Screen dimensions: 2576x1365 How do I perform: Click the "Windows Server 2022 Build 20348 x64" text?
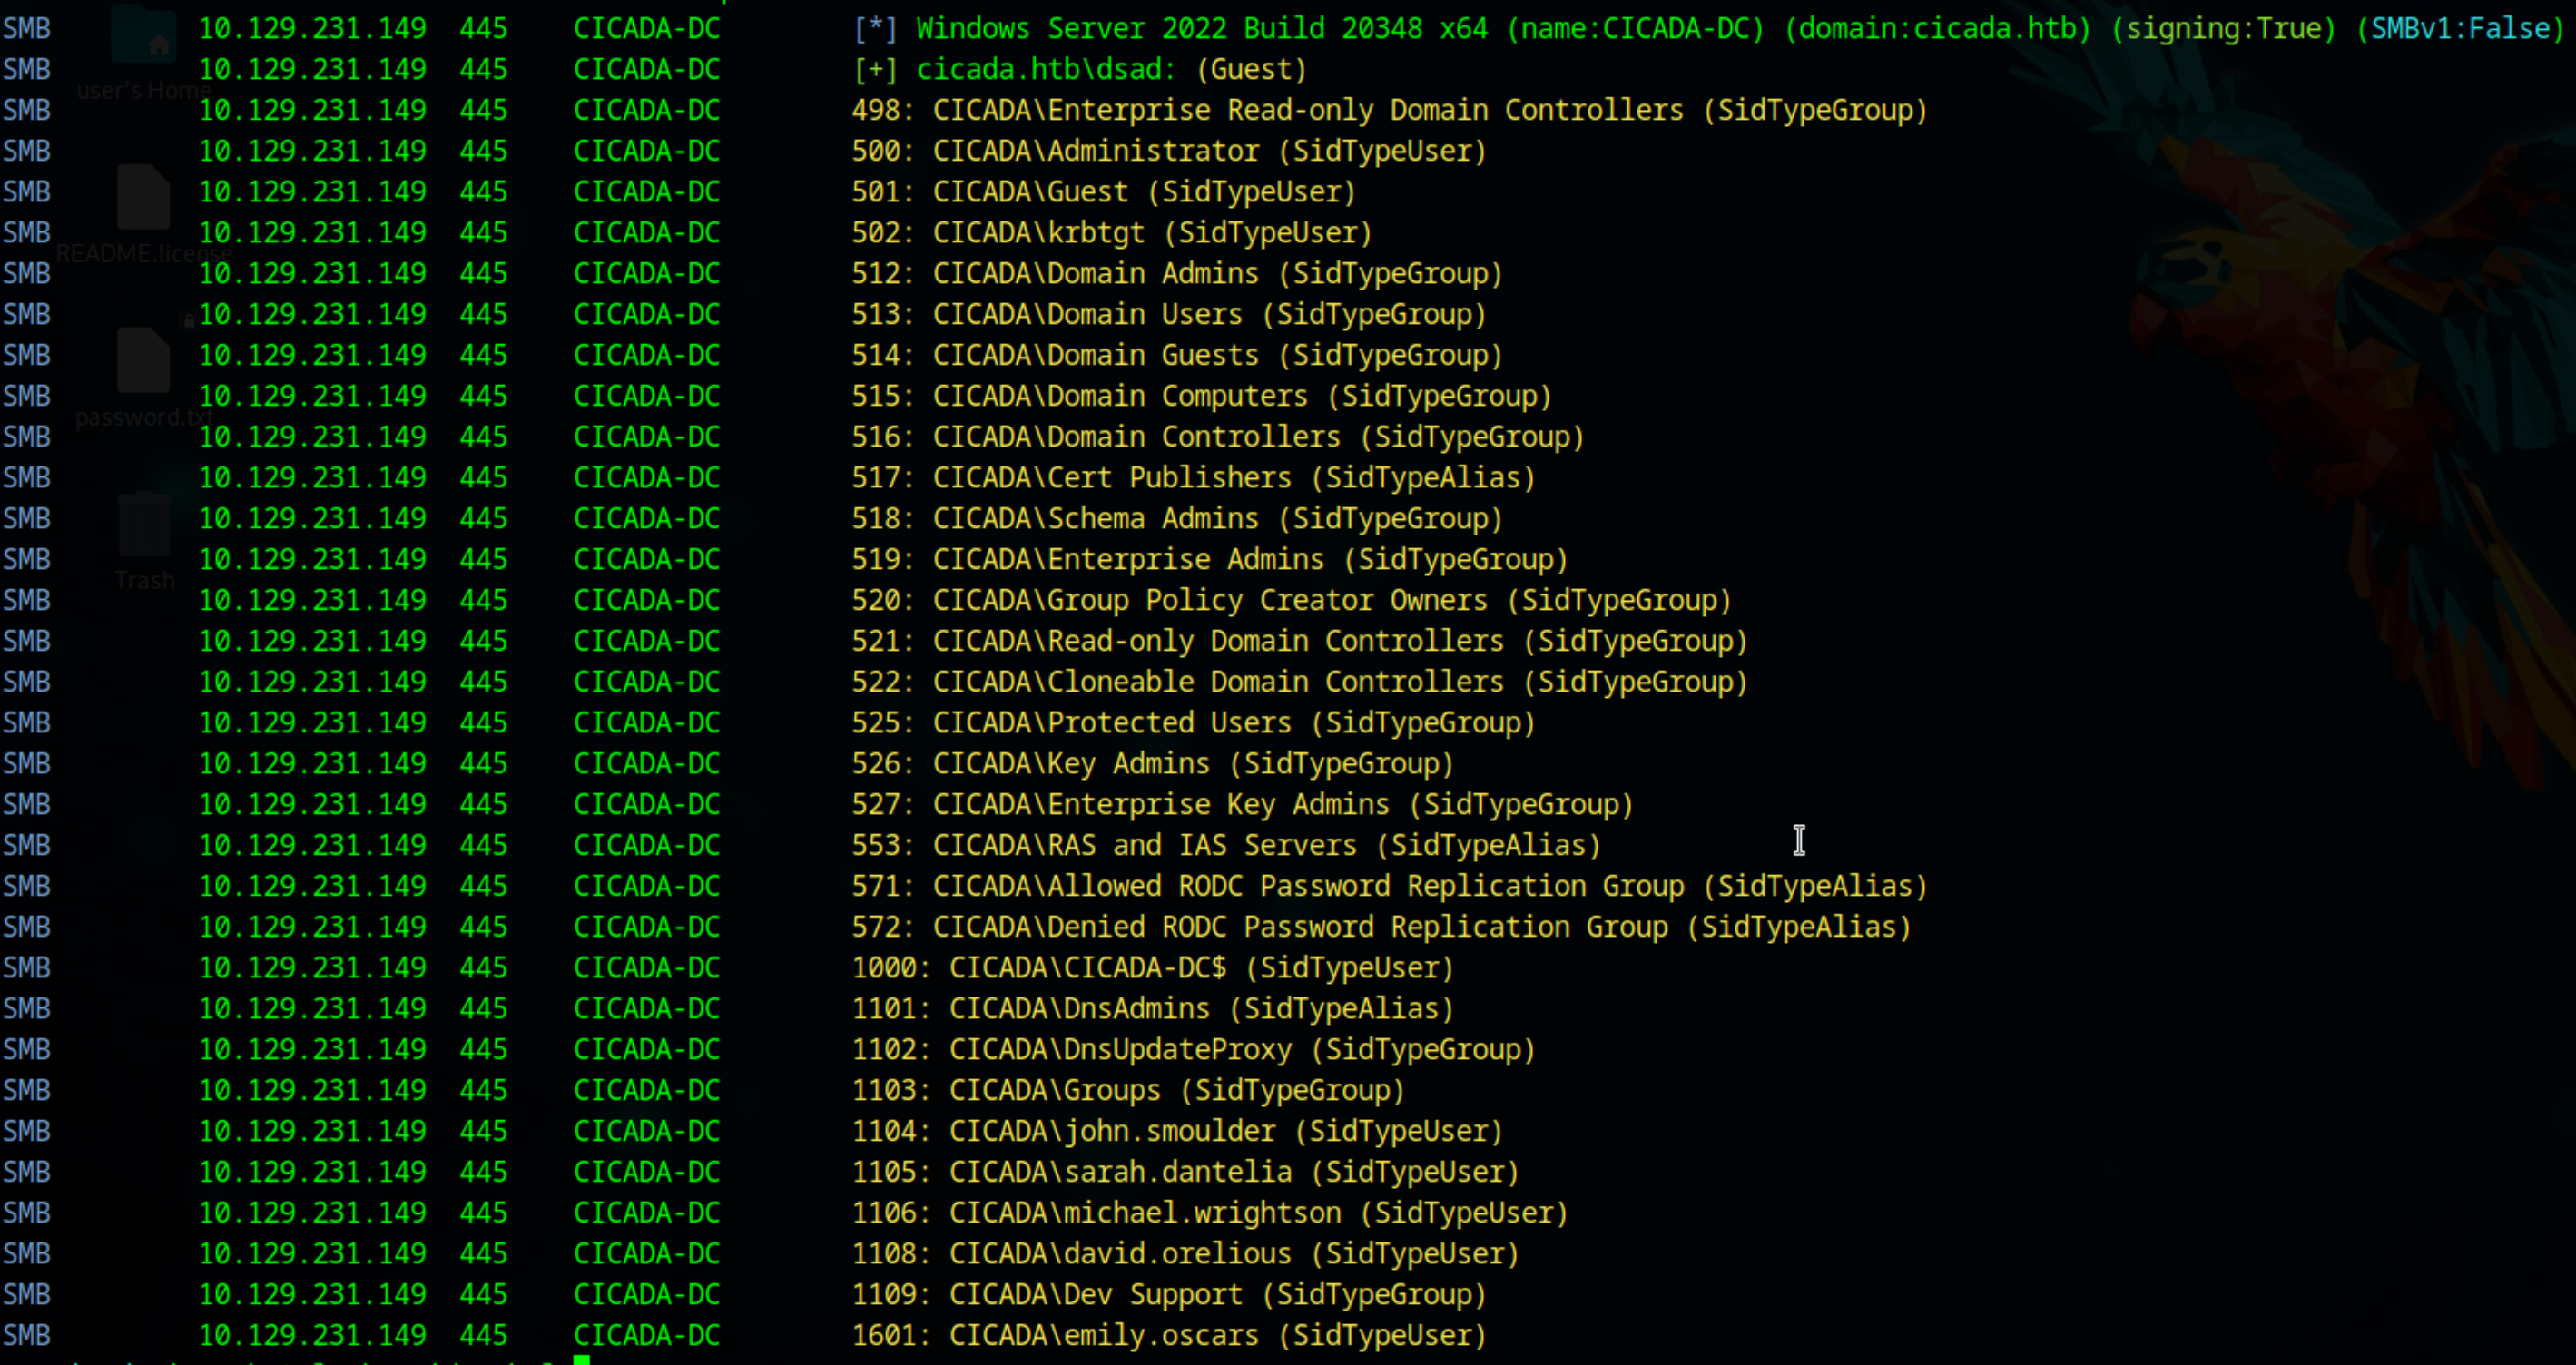1202,28
